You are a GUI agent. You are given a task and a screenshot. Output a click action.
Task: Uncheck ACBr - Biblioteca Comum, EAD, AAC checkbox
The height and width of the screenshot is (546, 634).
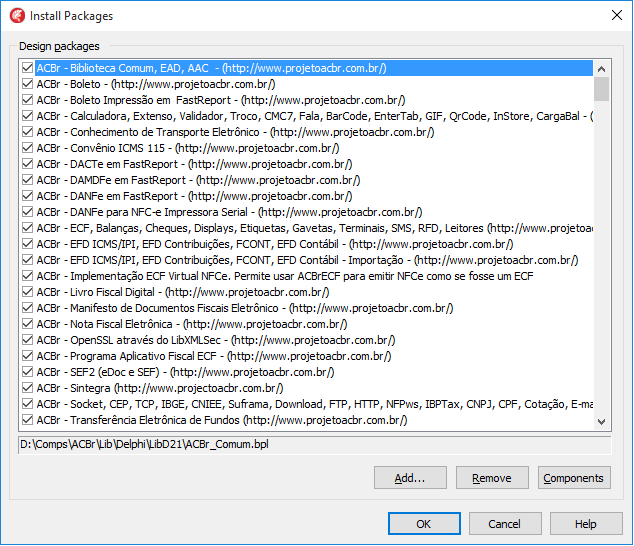click(27, 68)
